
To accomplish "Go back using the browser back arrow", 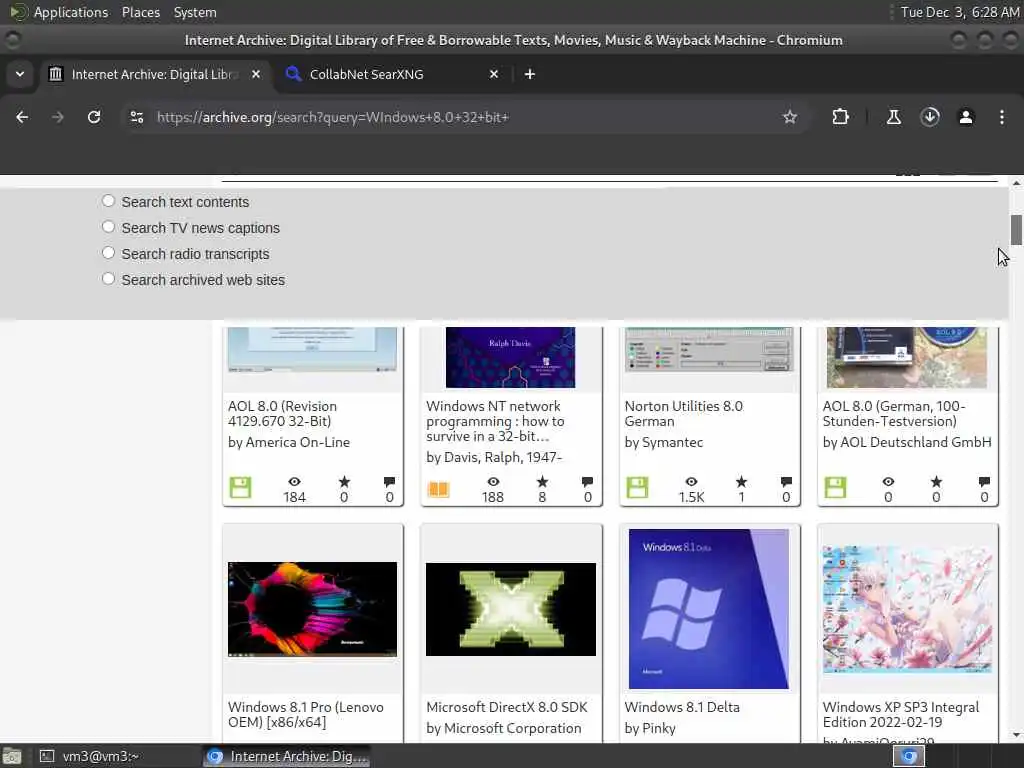I will point(22,117).
